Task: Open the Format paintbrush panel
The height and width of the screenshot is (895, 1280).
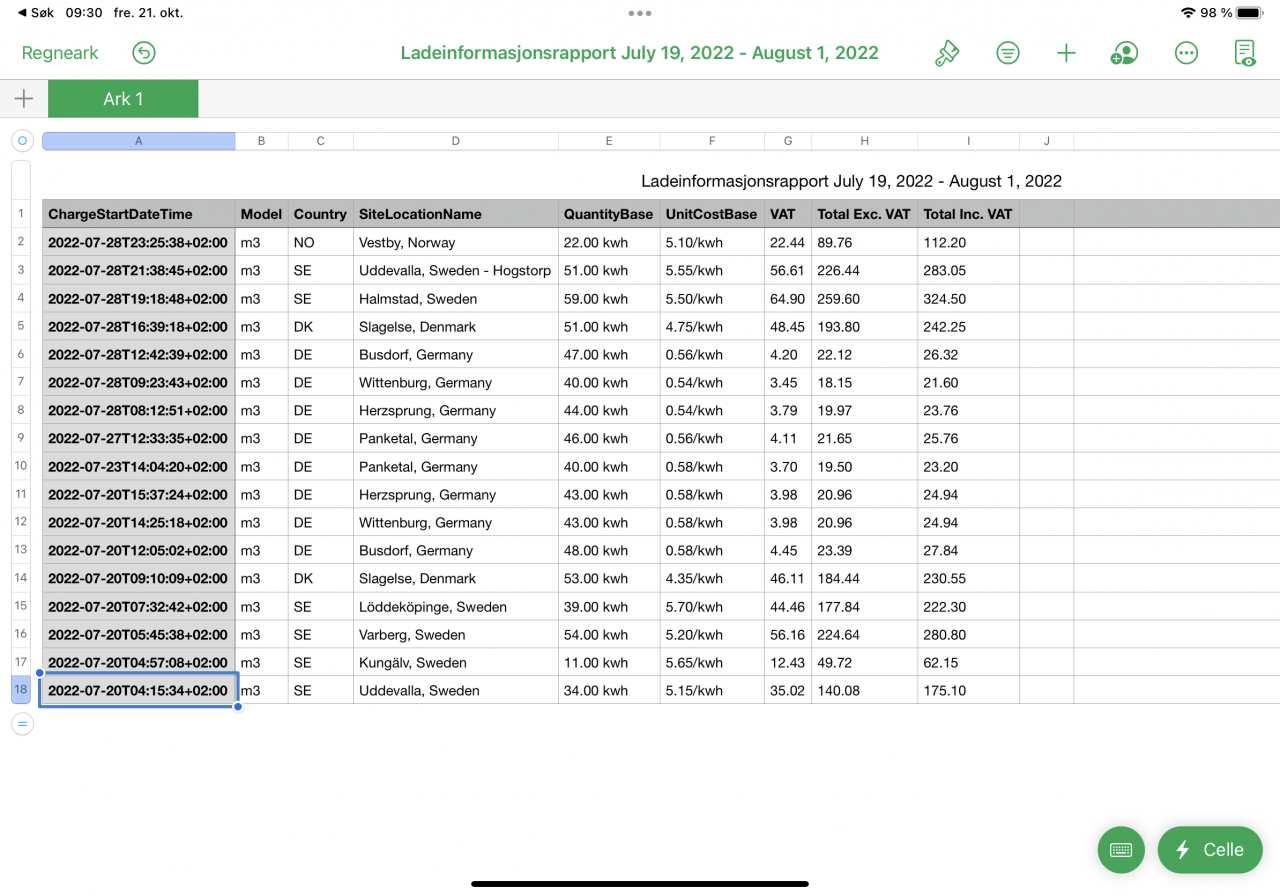Action: click(x=946, y=53)
